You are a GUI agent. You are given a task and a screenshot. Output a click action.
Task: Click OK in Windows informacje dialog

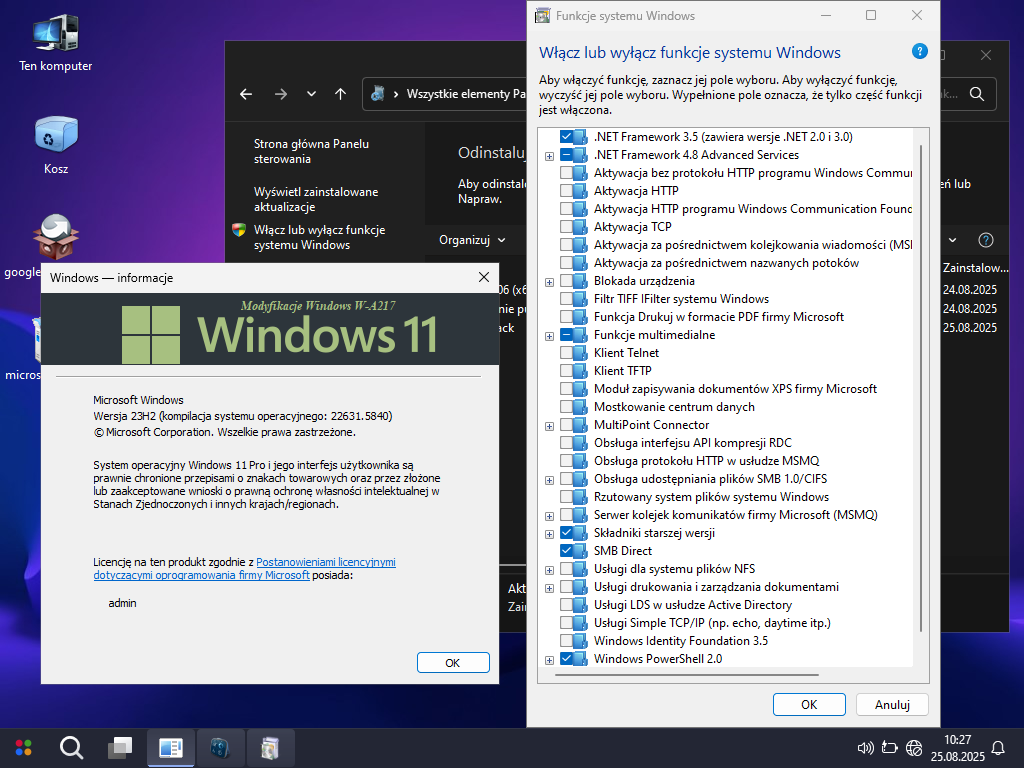(452, 662)
